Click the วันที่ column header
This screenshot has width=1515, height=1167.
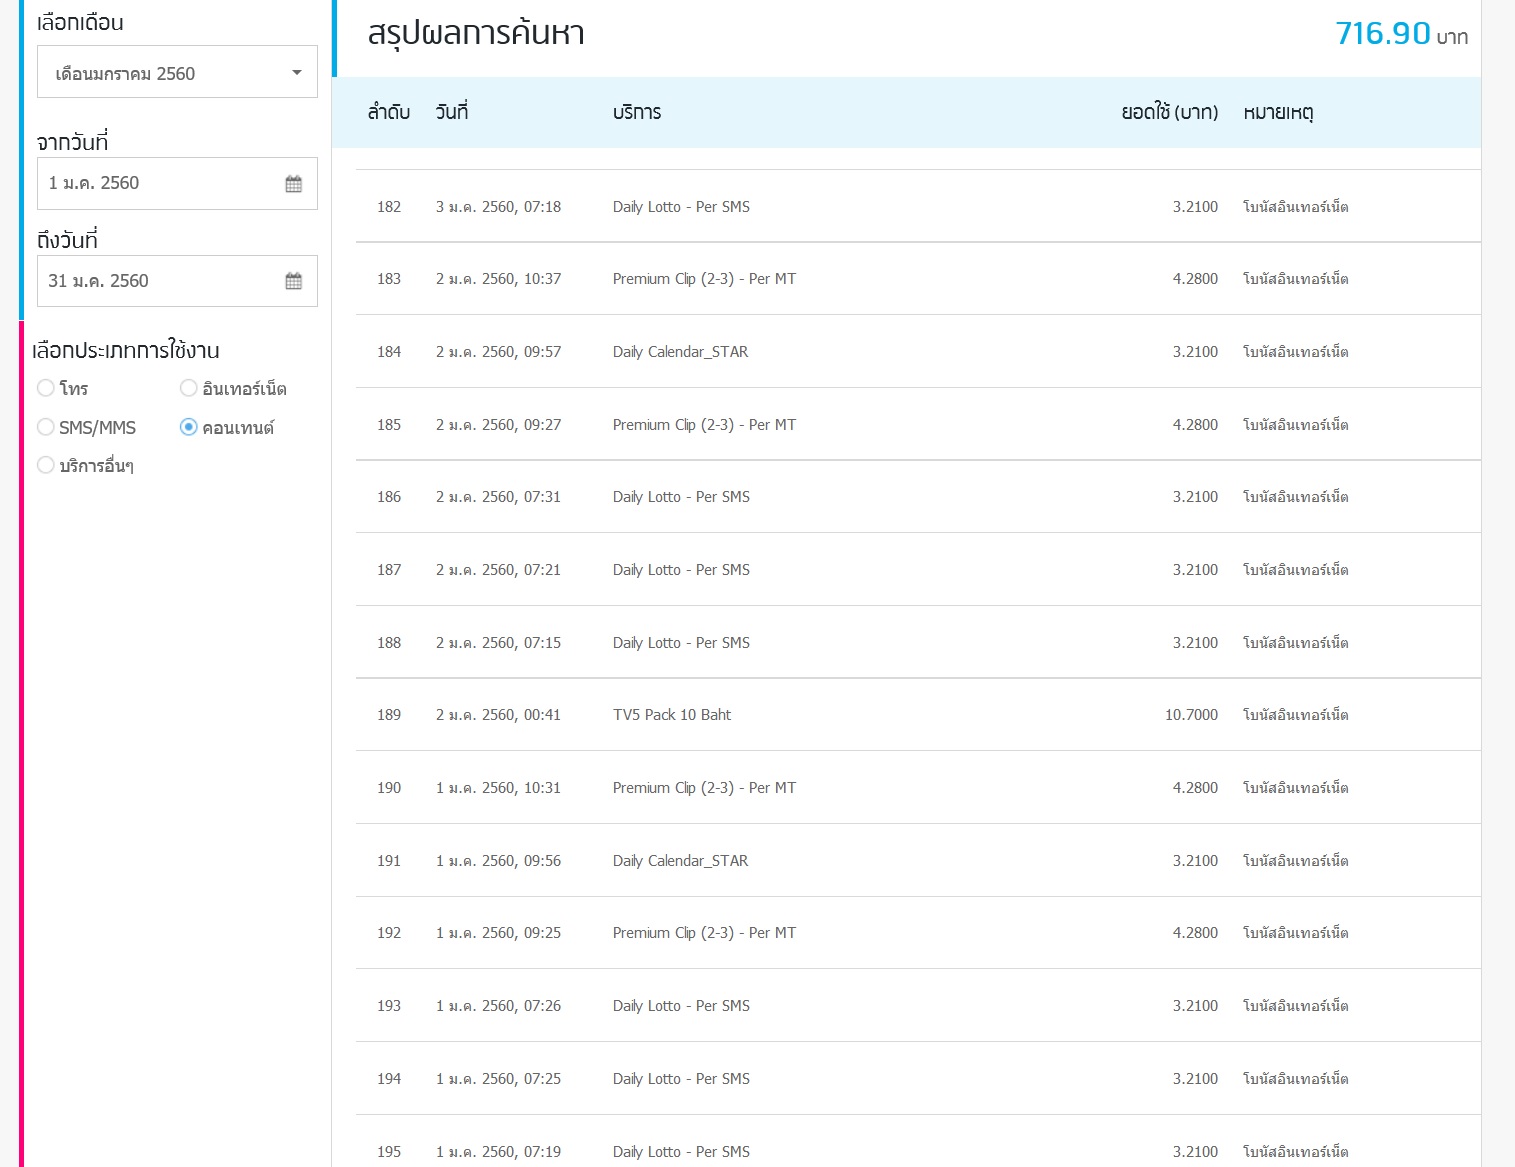pos(452,112)
